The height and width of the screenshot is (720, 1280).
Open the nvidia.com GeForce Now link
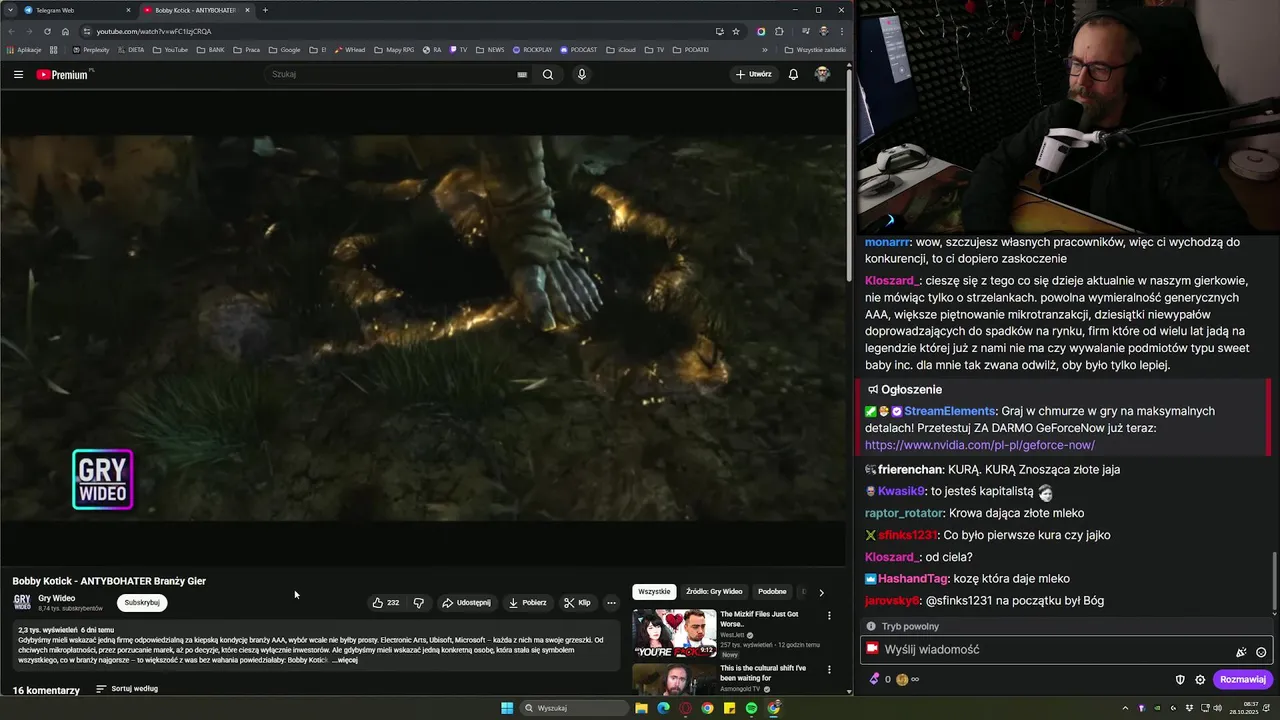979,445
